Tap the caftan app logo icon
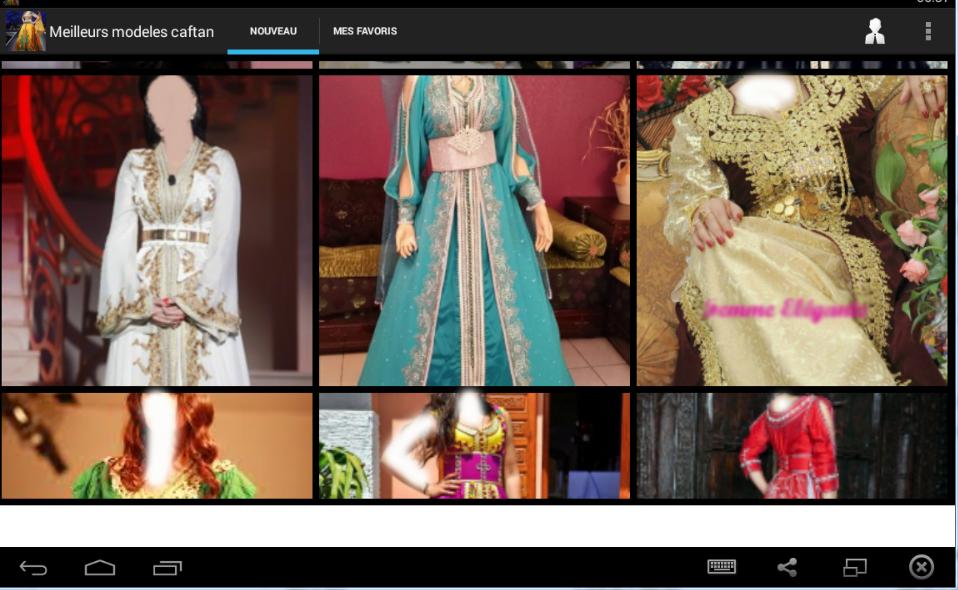The height and width of the screenshot is (590, 958). (x=24, y=31)
